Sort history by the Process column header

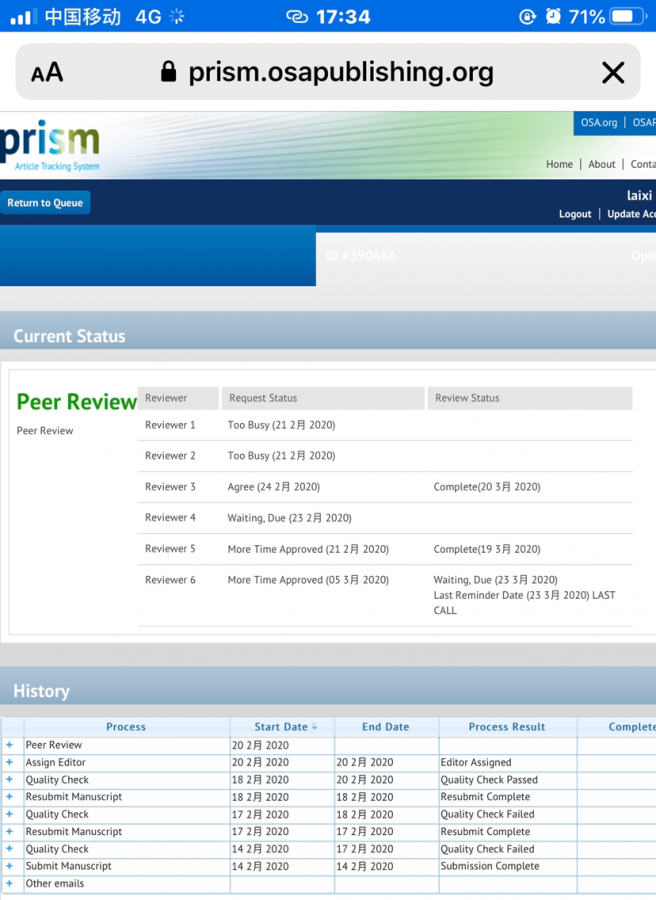(126, 727)
